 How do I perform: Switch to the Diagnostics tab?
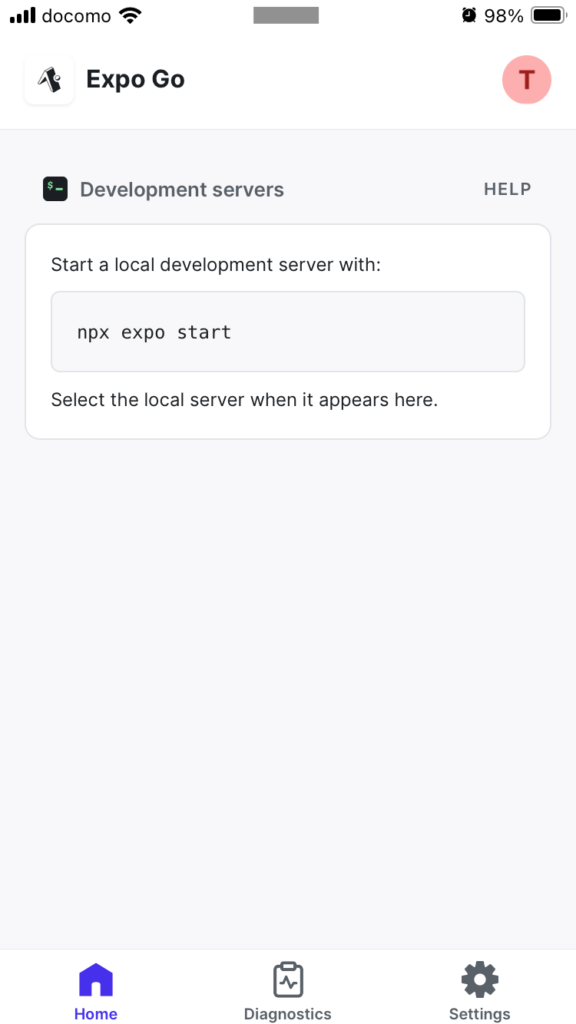click(x=287, y=990)
